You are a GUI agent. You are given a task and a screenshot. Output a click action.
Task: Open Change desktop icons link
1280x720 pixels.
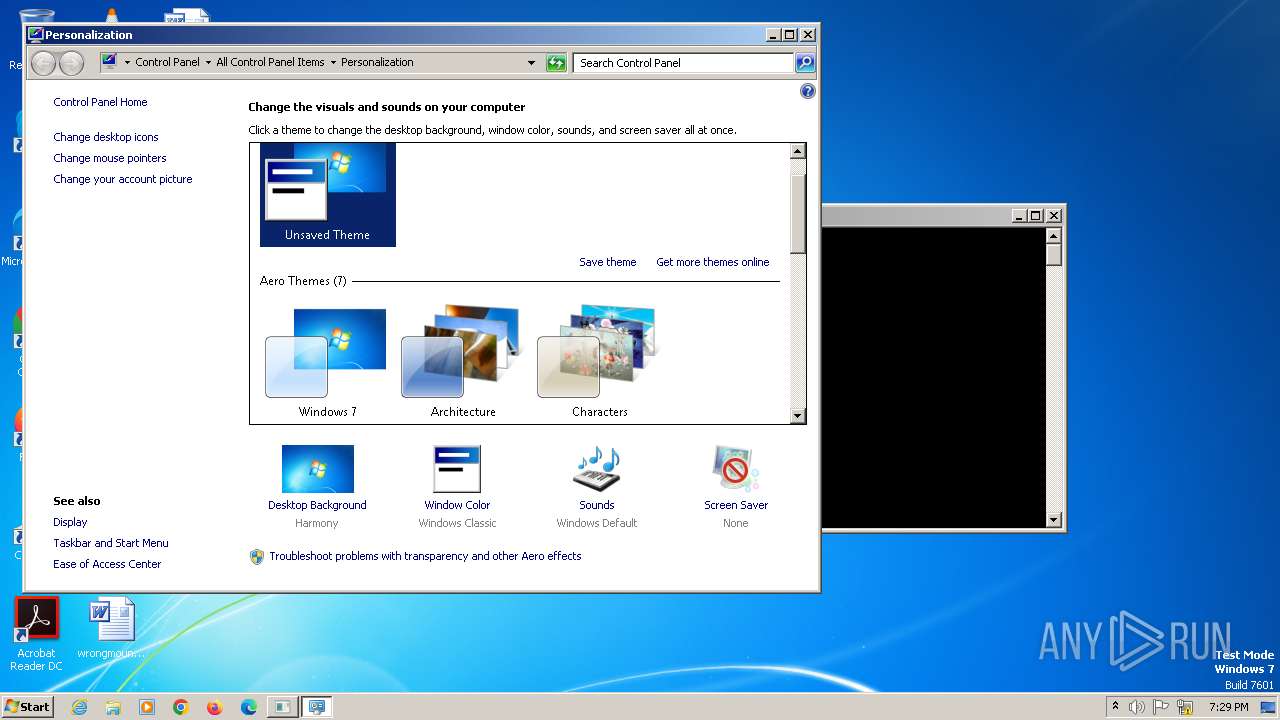(x=106, y=137)
